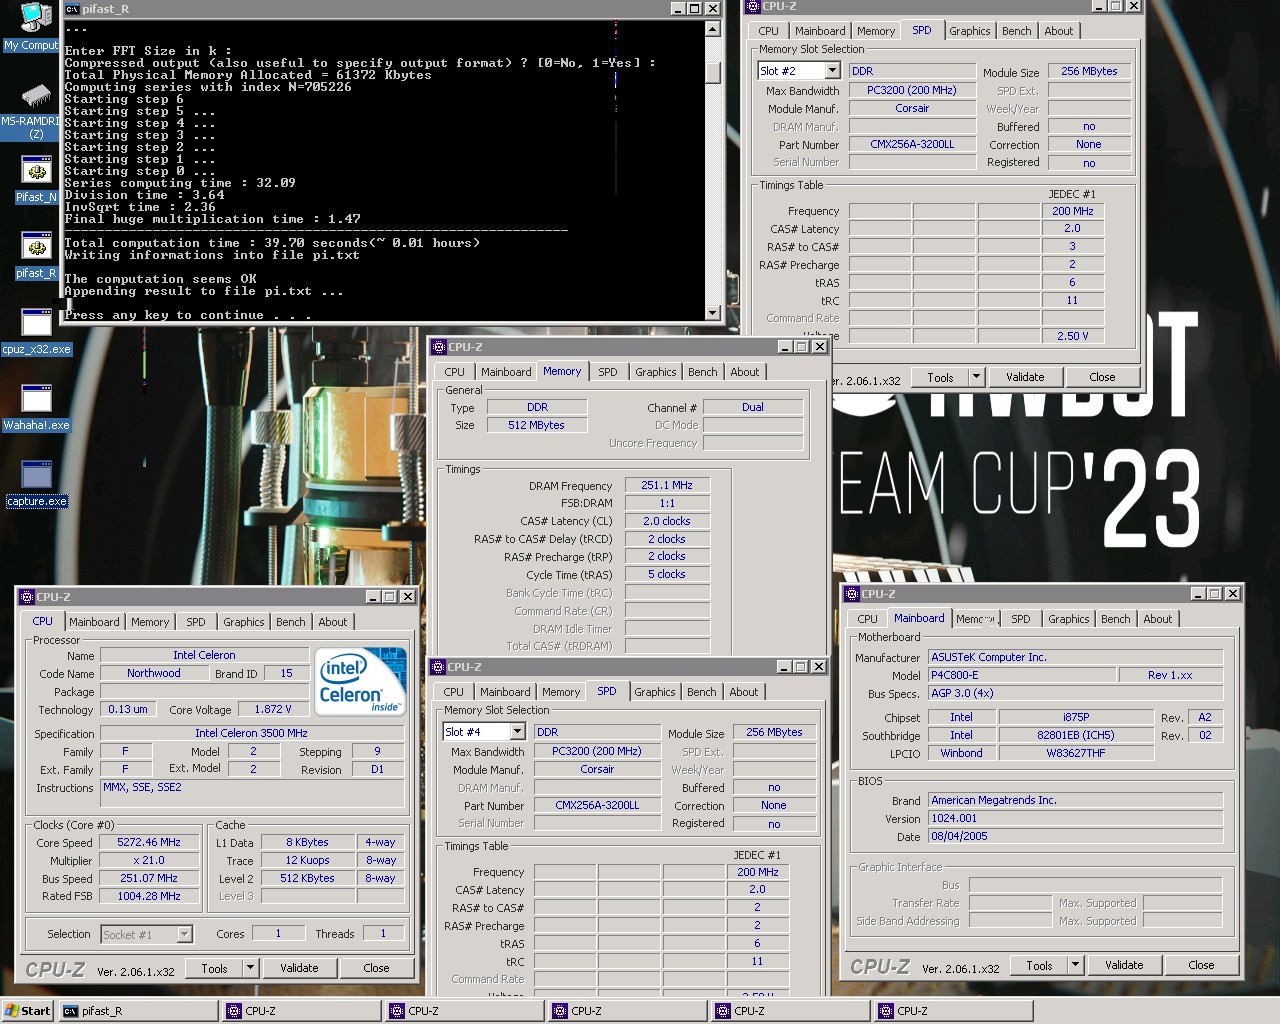This screenshot has height=1024, width=1280.
Task: Select the capture.exe desktop icon
Action: pyautogui.click(x=36, y=485)
